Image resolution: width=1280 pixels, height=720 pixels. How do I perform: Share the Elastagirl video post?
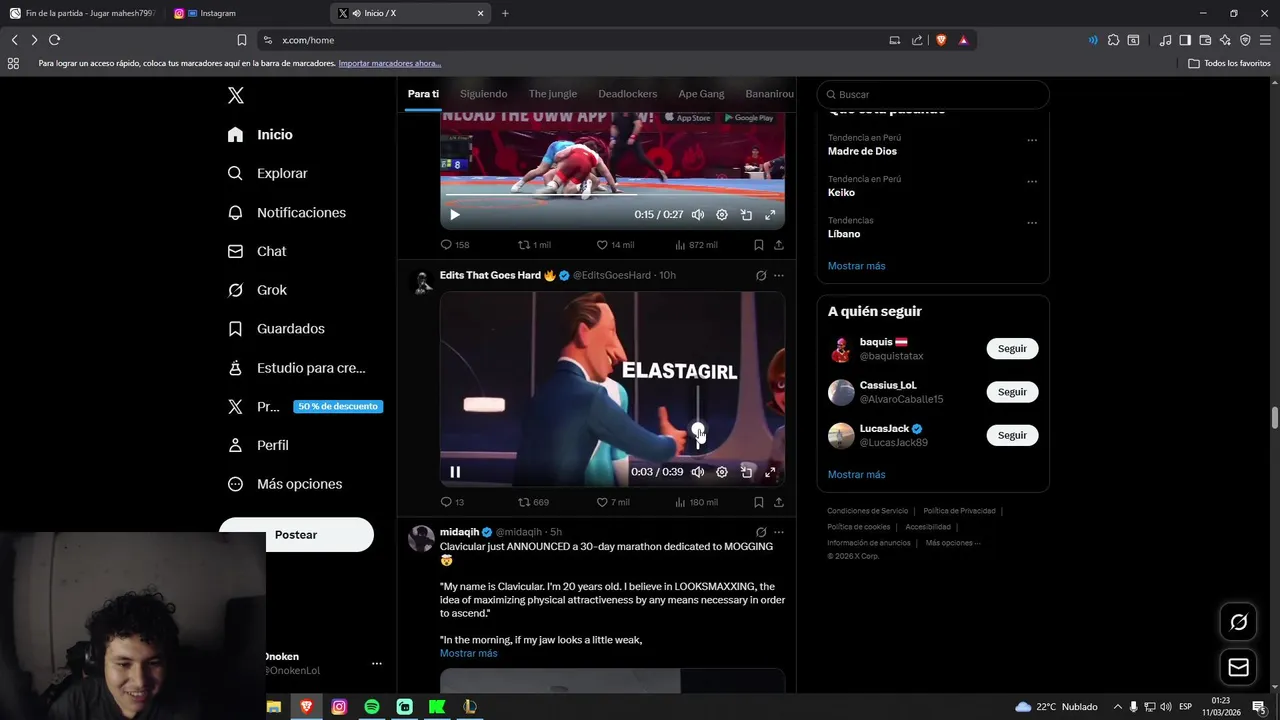779,502
